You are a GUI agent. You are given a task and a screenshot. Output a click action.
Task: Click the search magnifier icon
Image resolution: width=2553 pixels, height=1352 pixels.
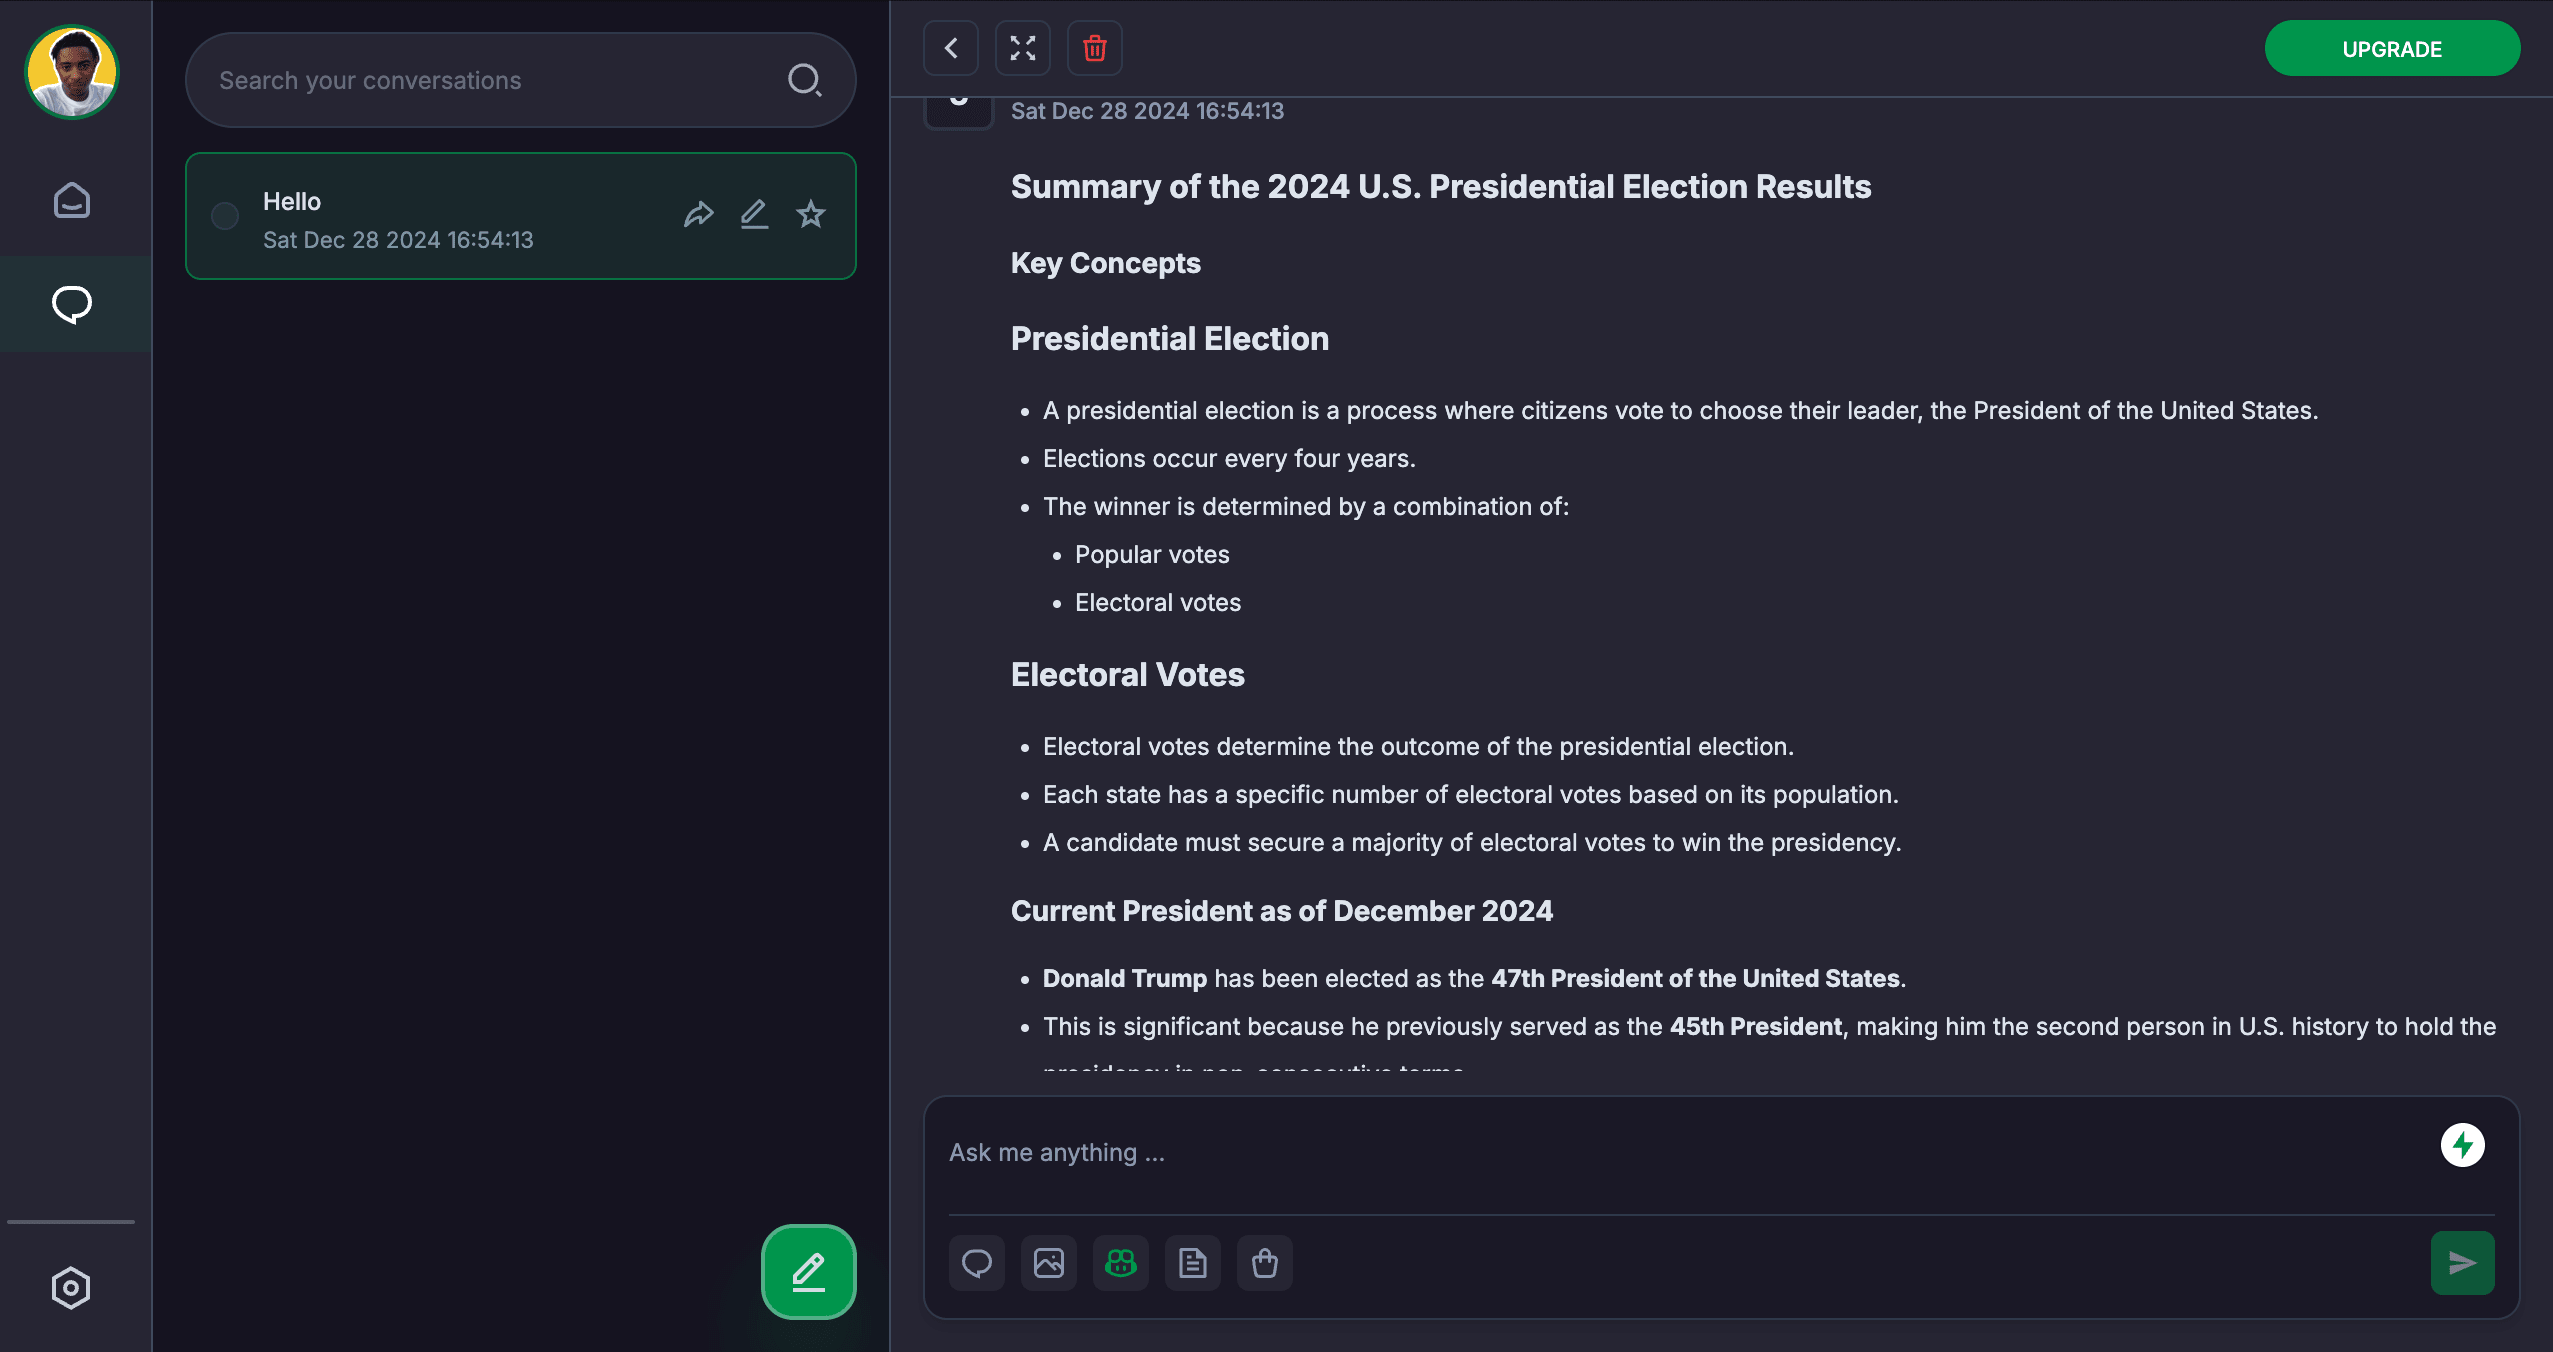pyautogui.click(x=804, y=80)
